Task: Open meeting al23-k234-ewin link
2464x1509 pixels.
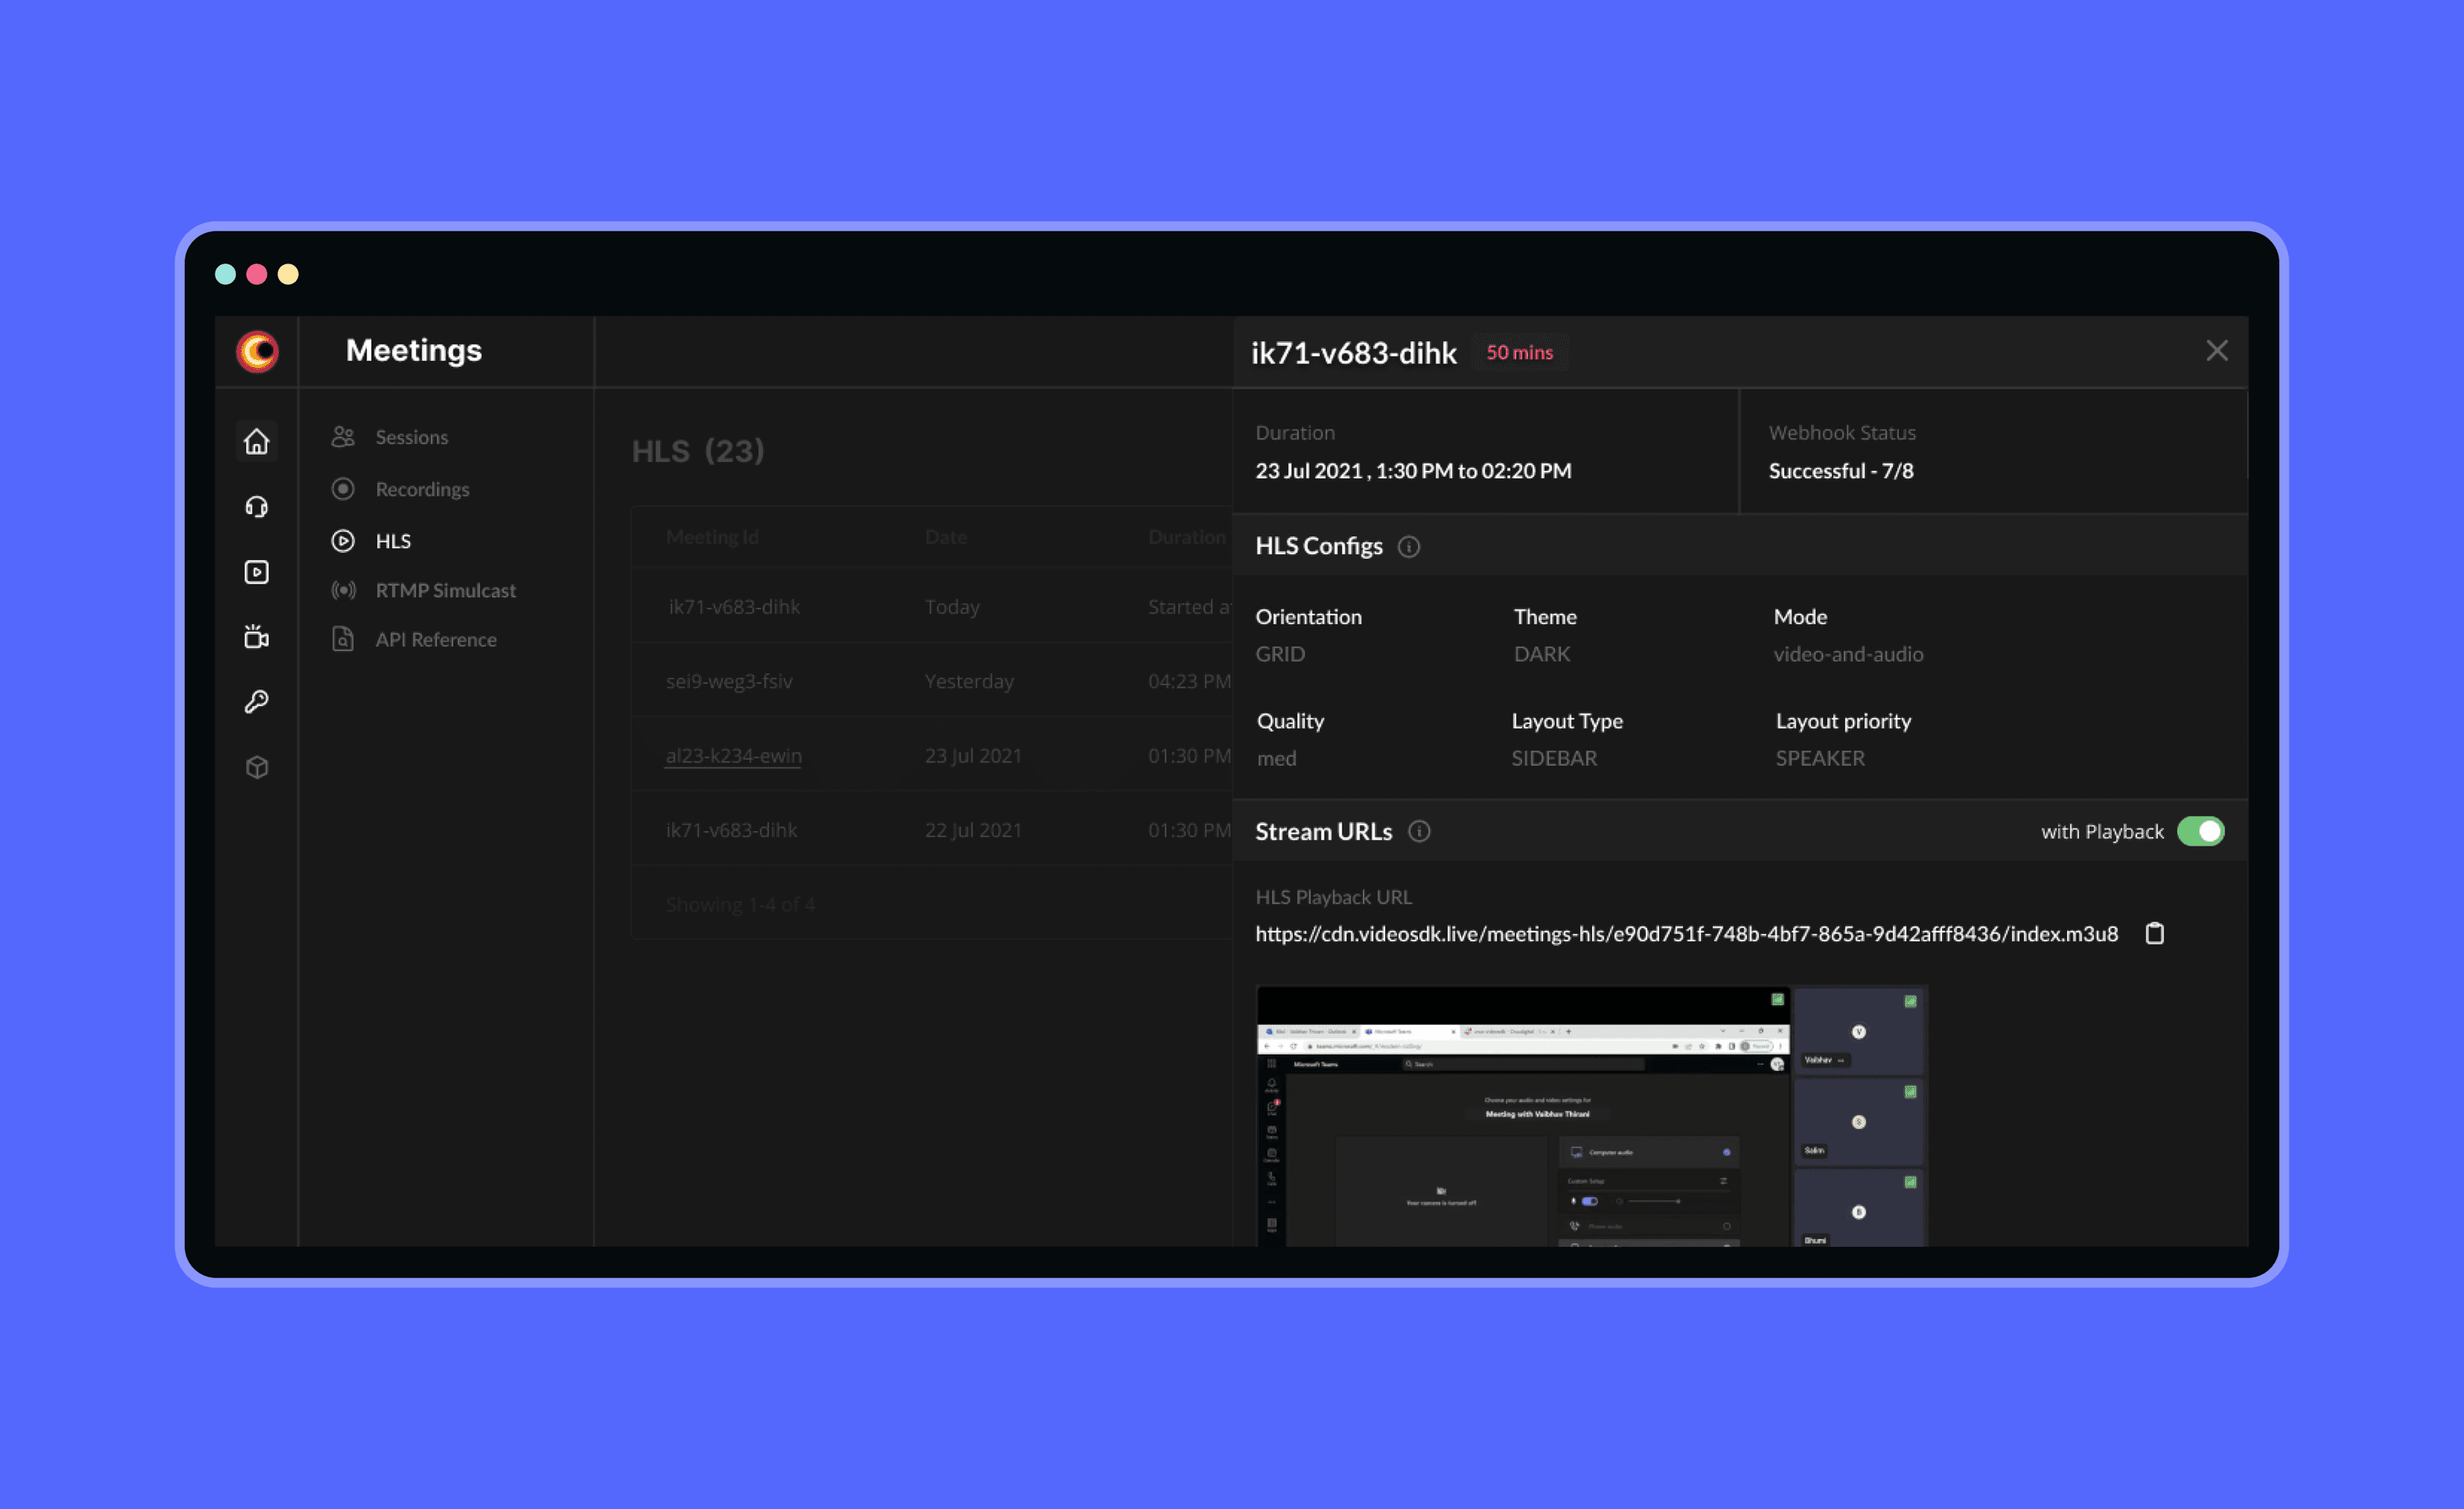Action: pos(734,756)
